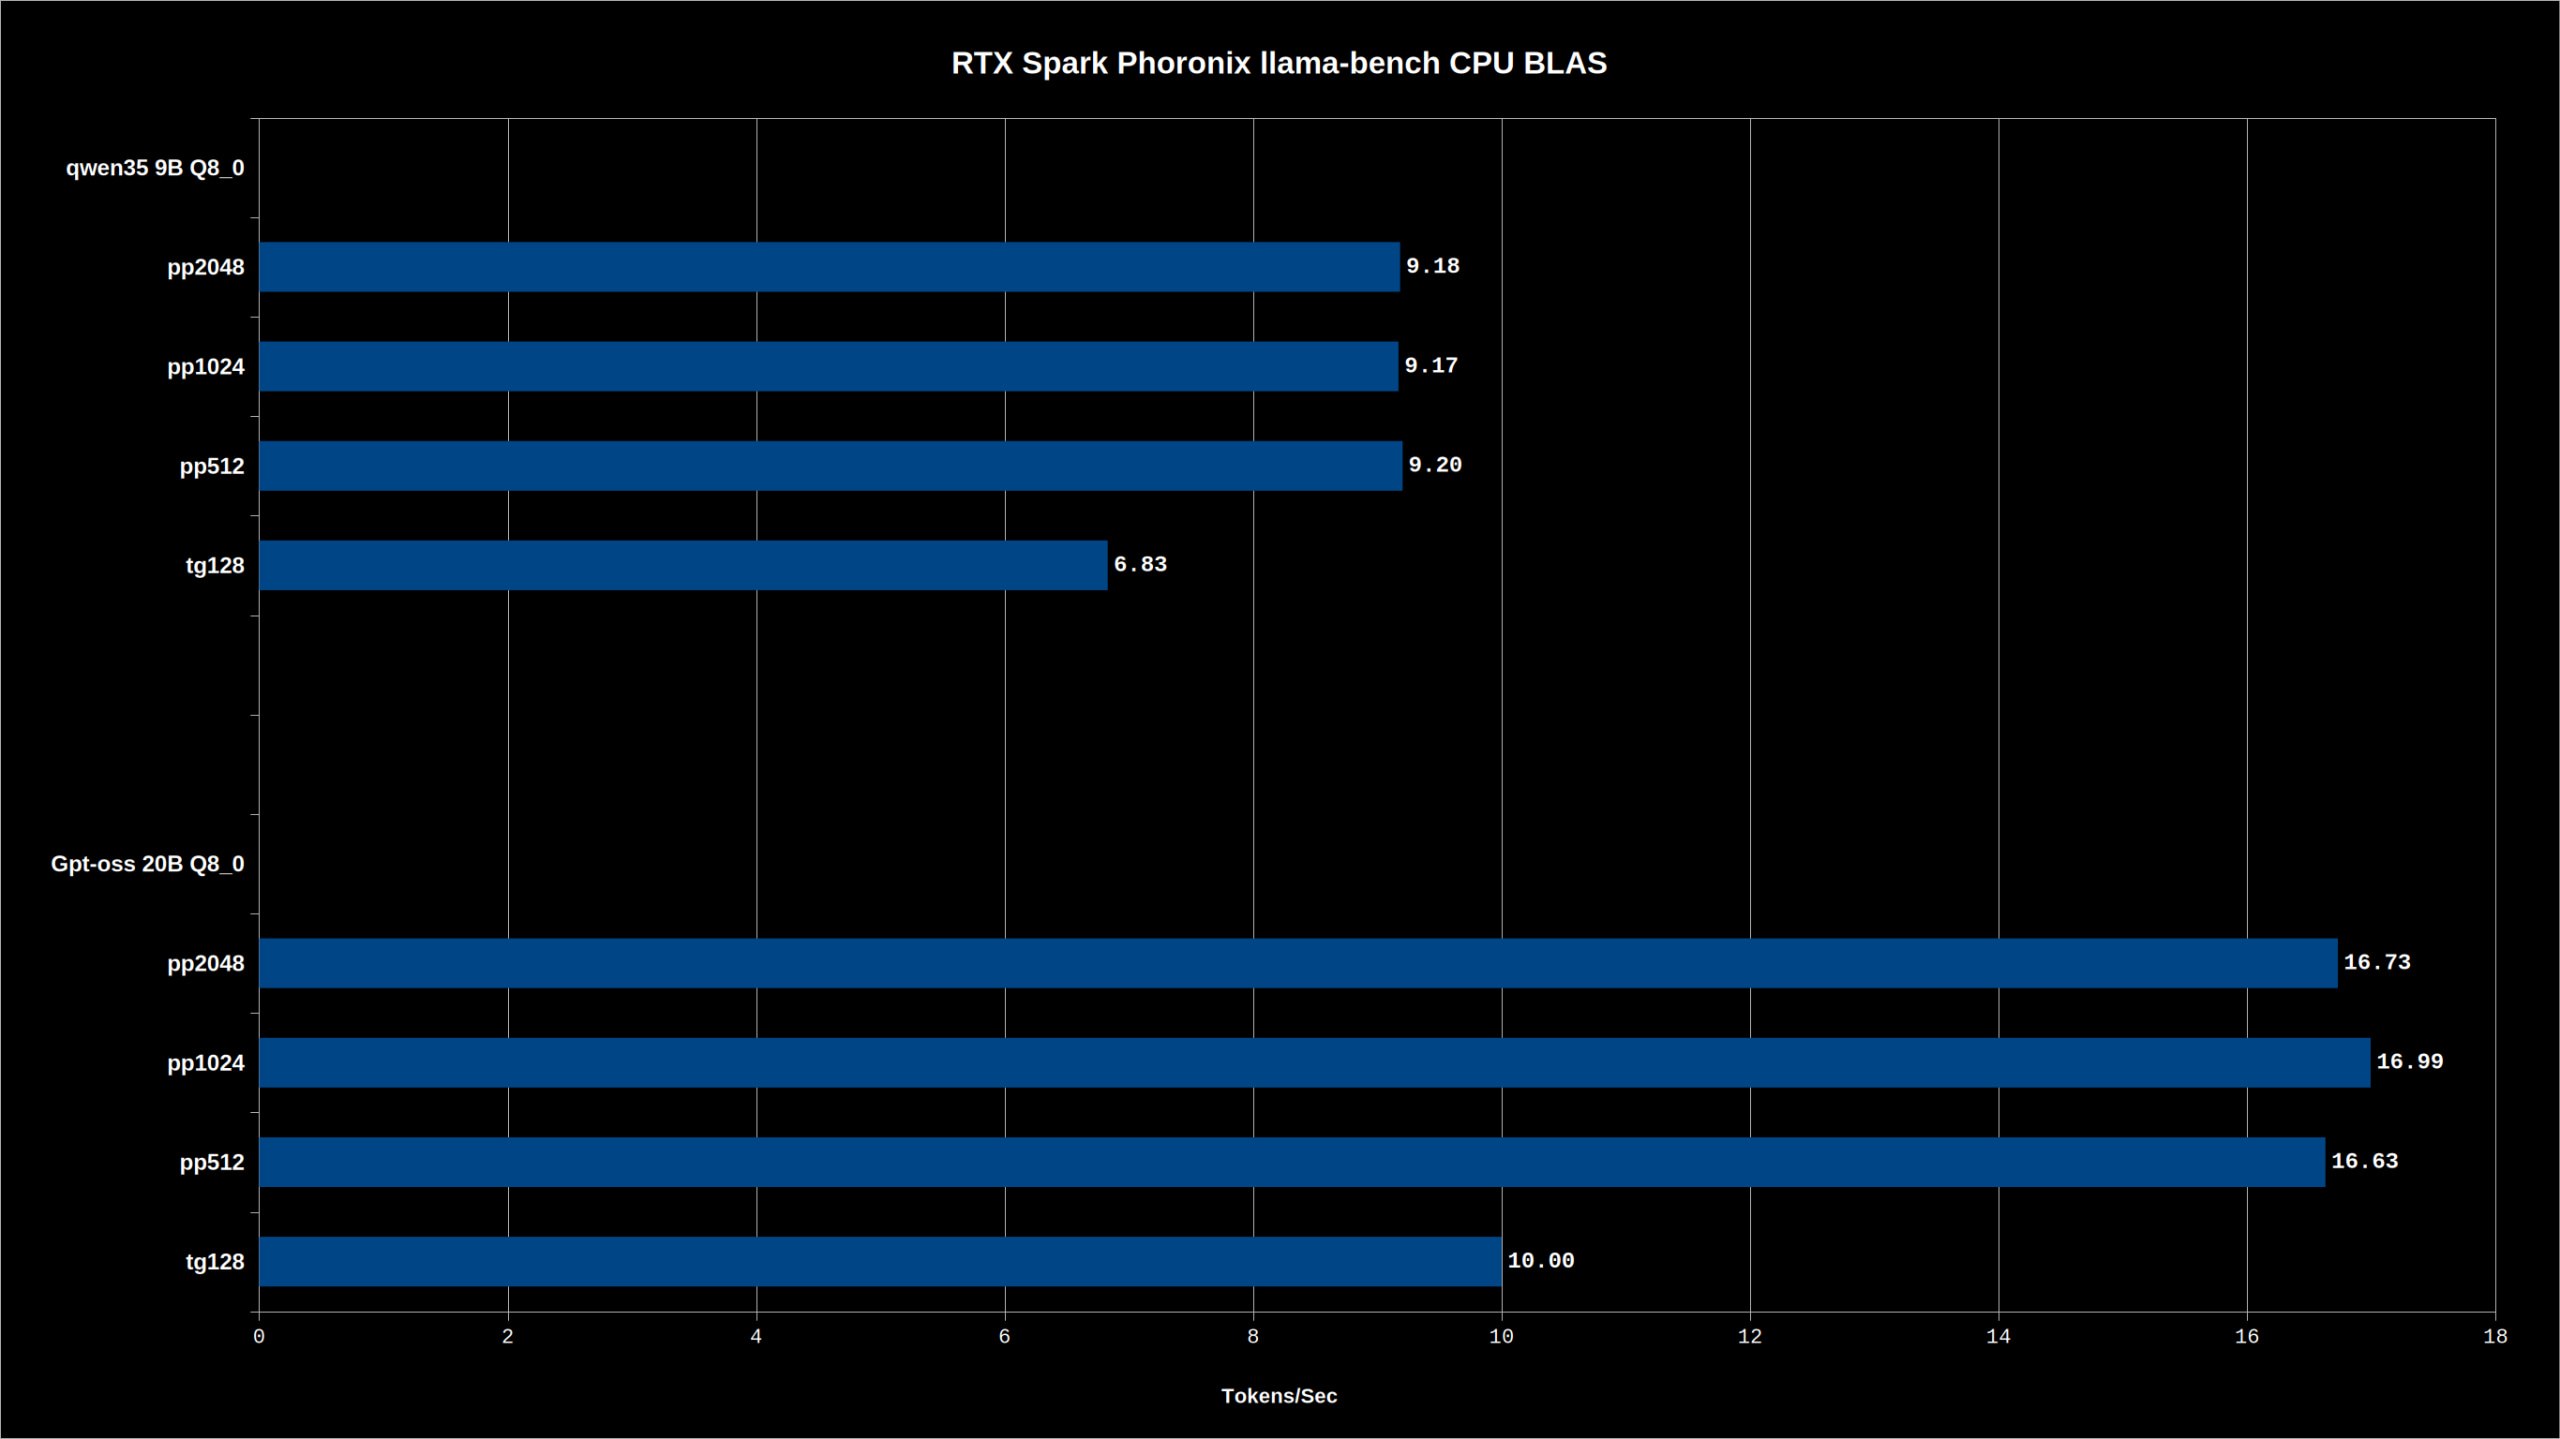Click the x-axis tick label 8

(x=1253, y=1337)
